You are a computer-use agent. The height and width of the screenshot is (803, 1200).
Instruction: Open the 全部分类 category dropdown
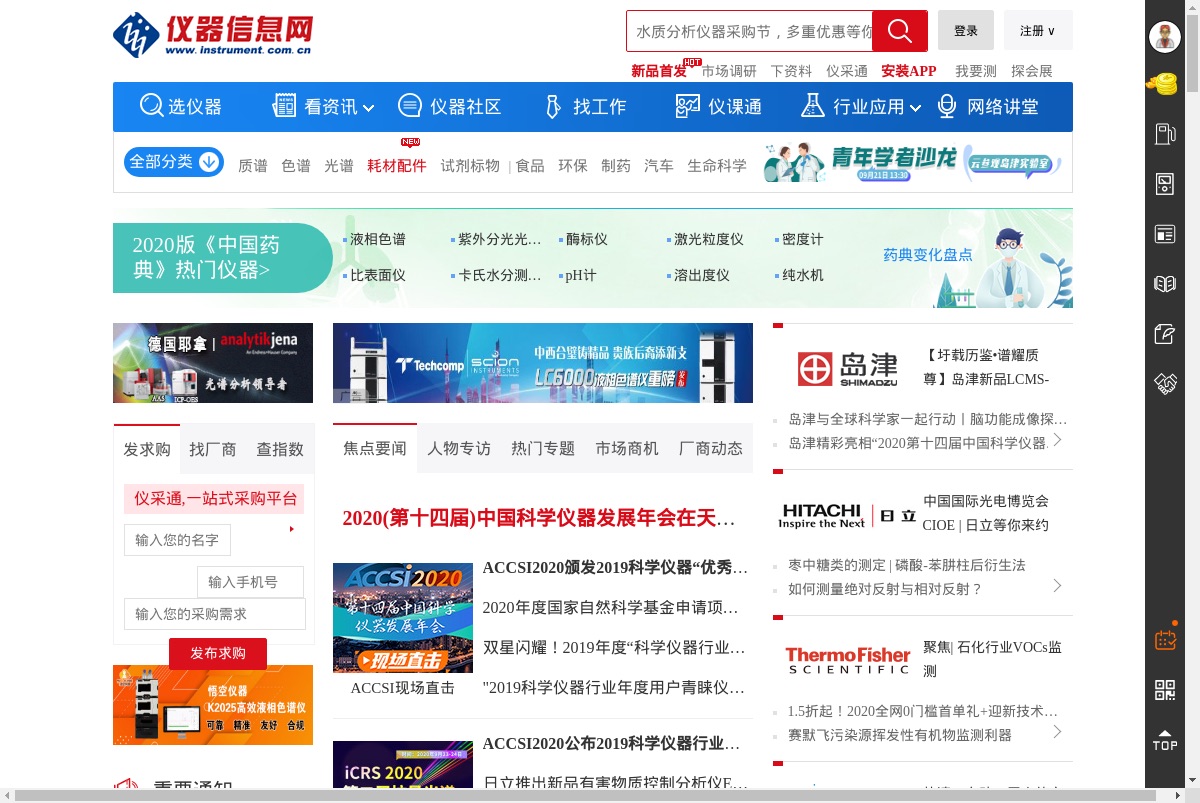174,162
